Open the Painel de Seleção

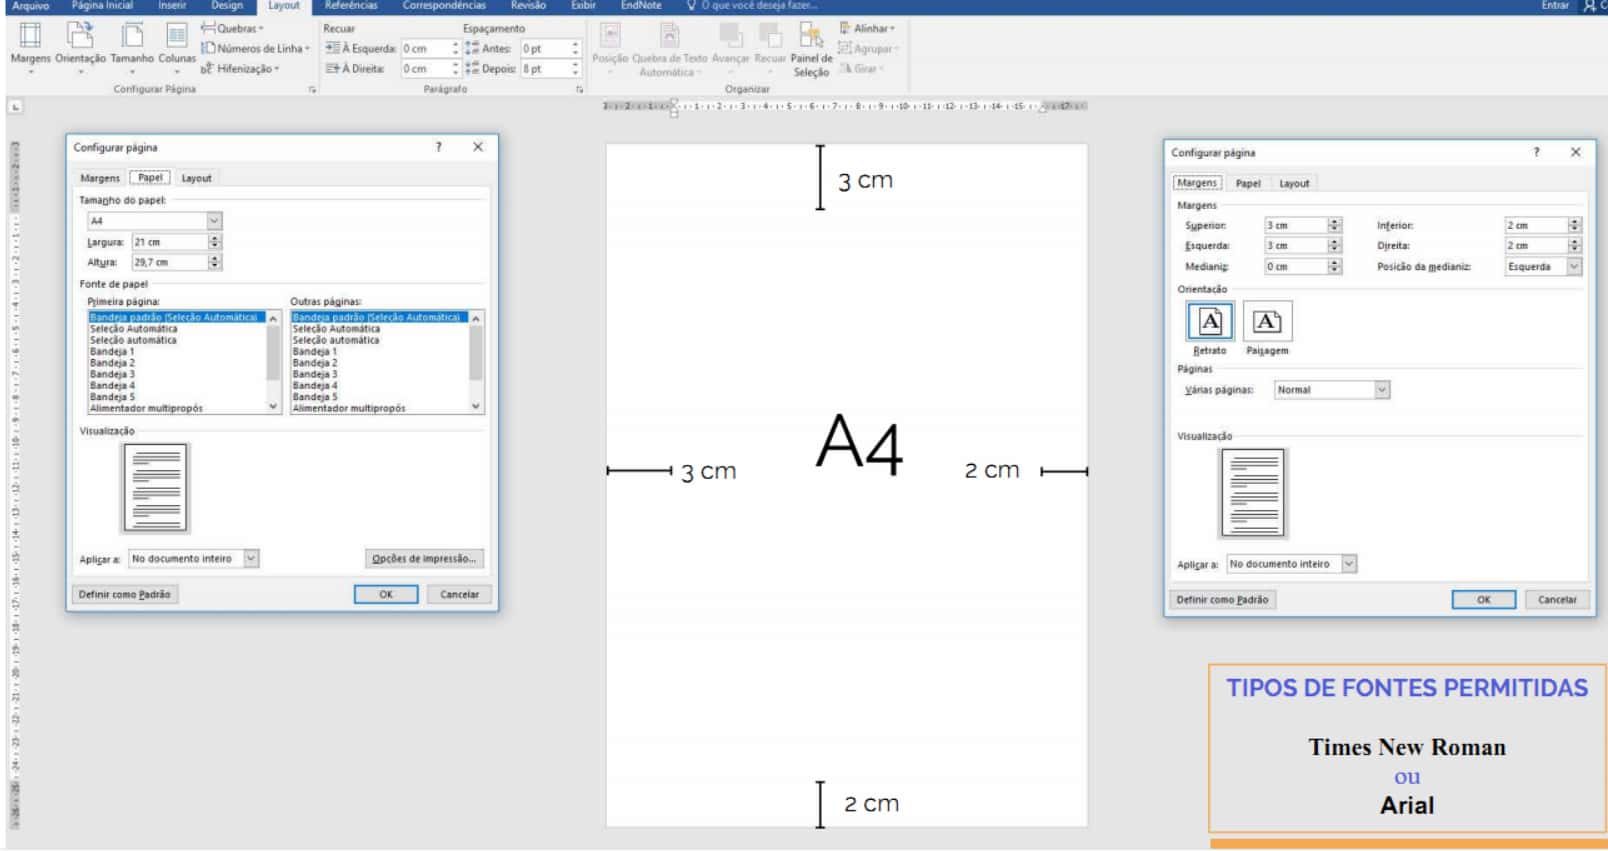pos(811,49)
